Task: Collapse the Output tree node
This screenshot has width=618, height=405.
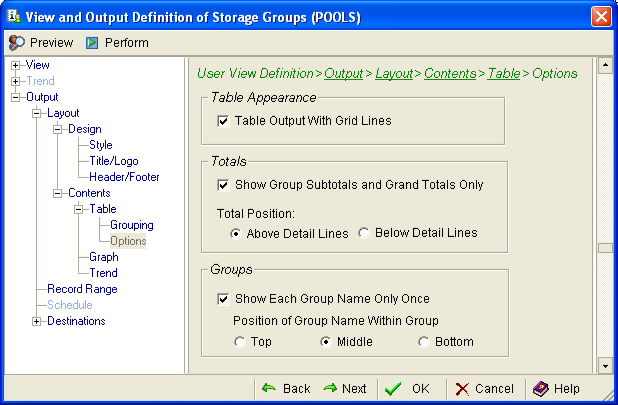Action: tap(15, 97)
